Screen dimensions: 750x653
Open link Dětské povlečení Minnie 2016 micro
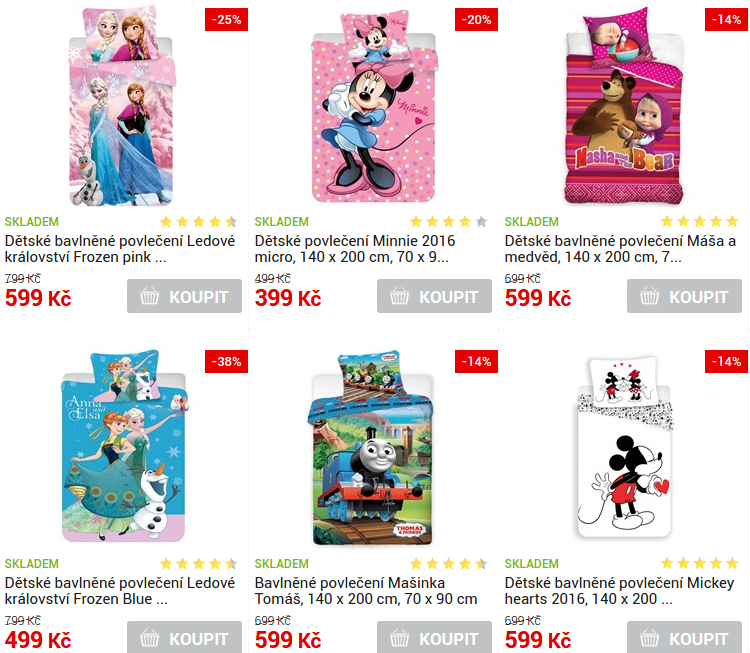[355, 249]
